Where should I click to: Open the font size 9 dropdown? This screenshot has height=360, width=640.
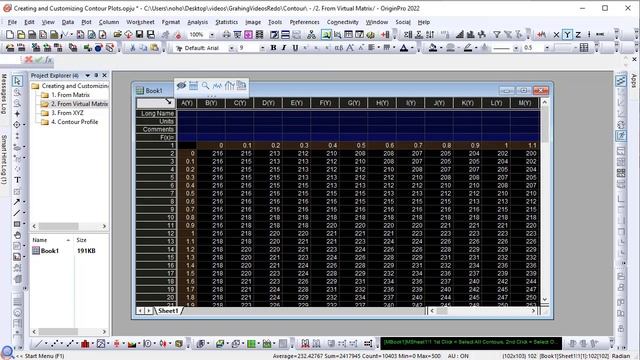point(262,48)
